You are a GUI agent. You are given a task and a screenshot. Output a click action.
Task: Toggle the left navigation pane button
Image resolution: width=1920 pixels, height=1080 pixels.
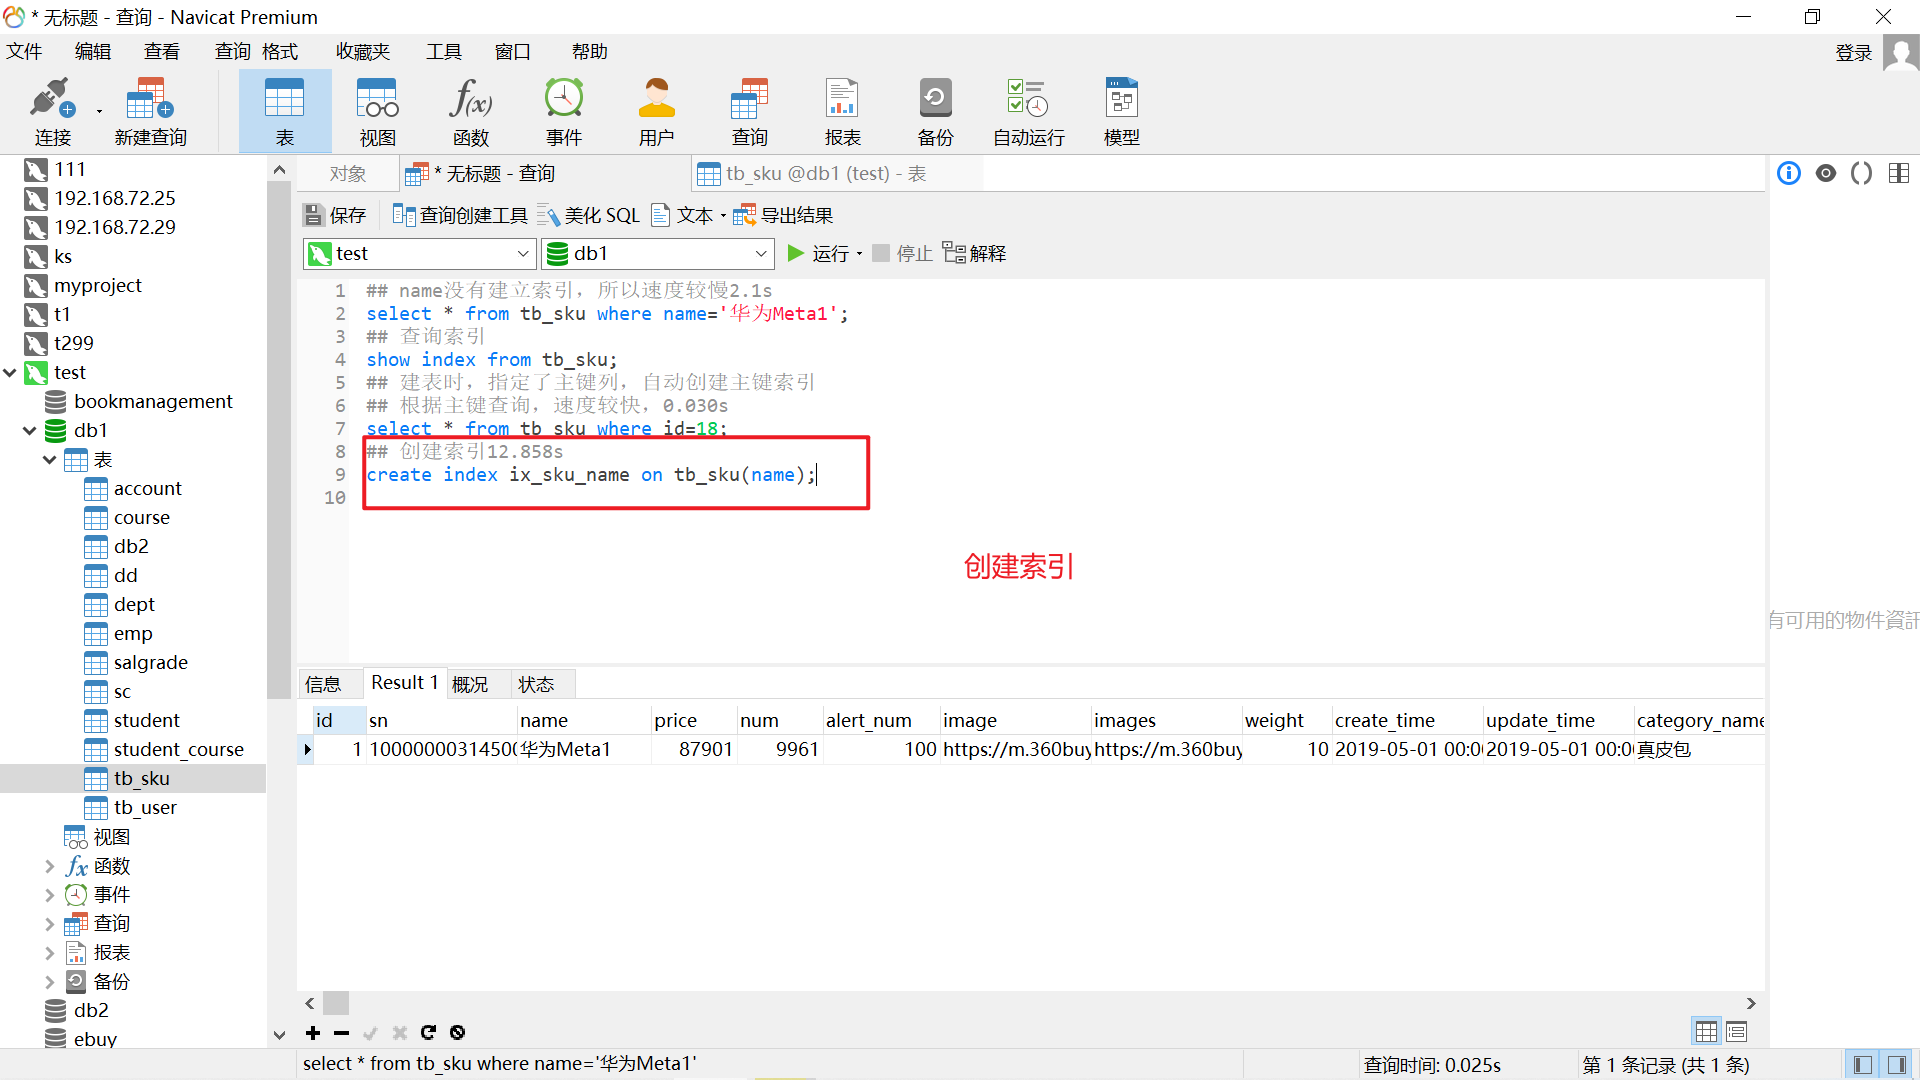click(x=1862, y=1065)
